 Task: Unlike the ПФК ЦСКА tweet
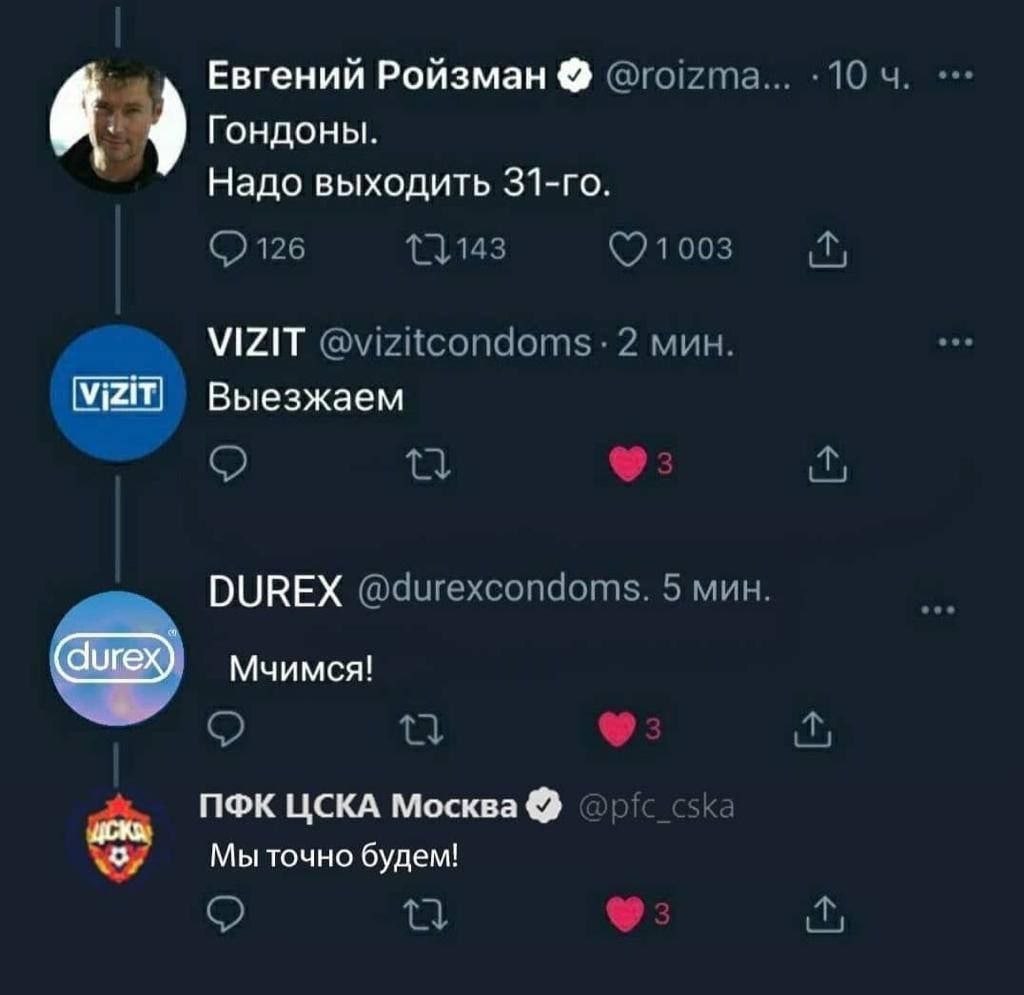pos(625,914)
